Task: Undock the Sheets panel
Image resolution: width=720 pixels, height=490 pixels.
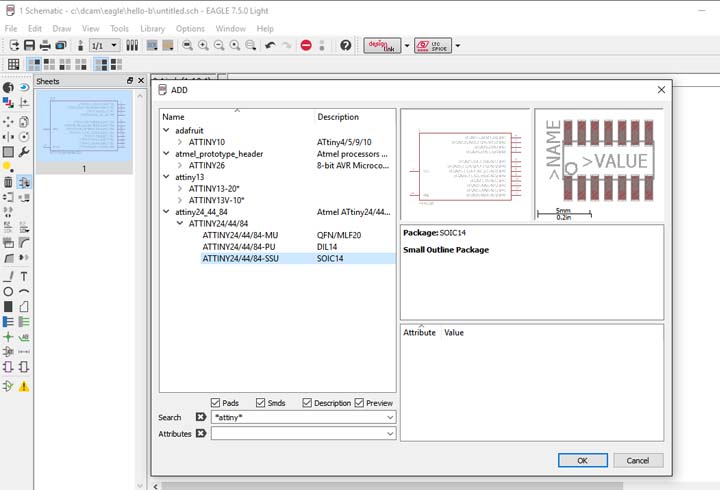Action: pos(130,81)
